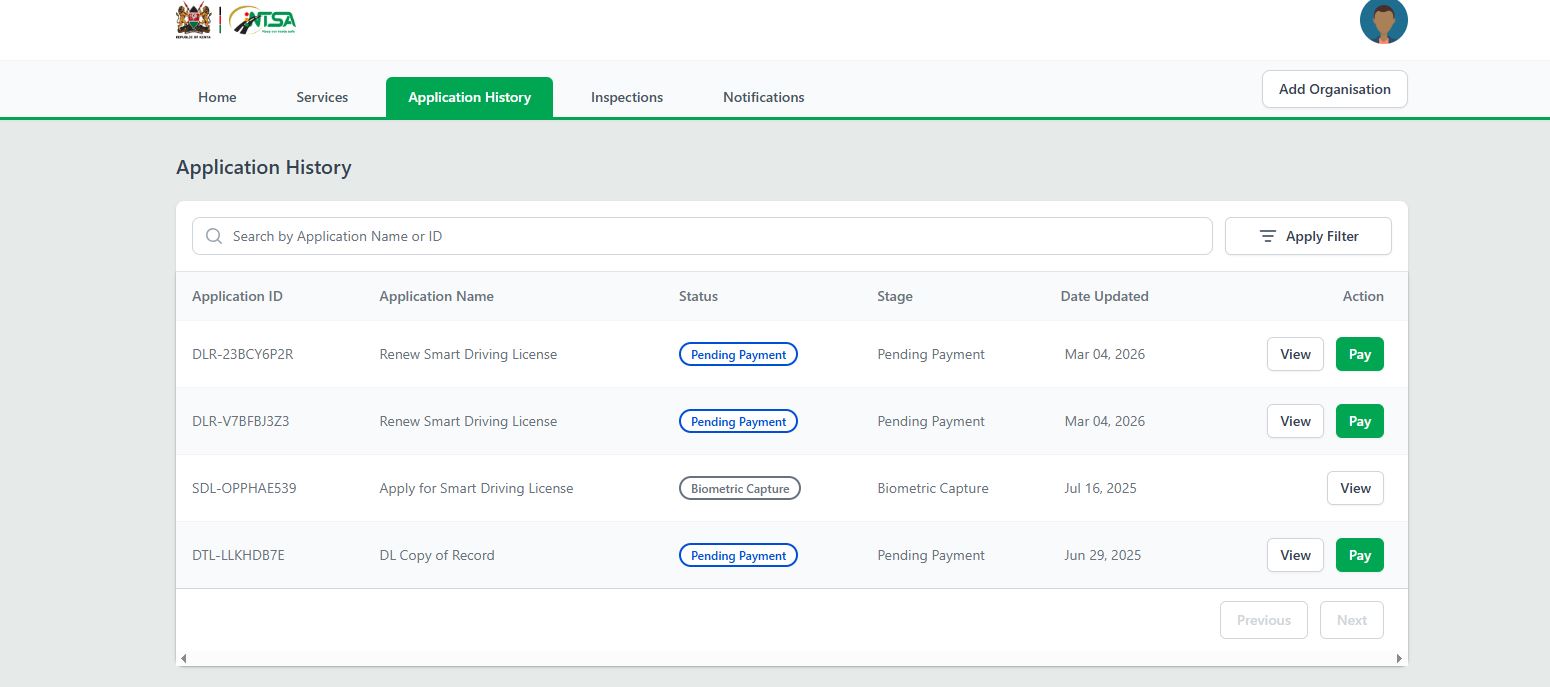Go to the Home tab

[217, 97]
